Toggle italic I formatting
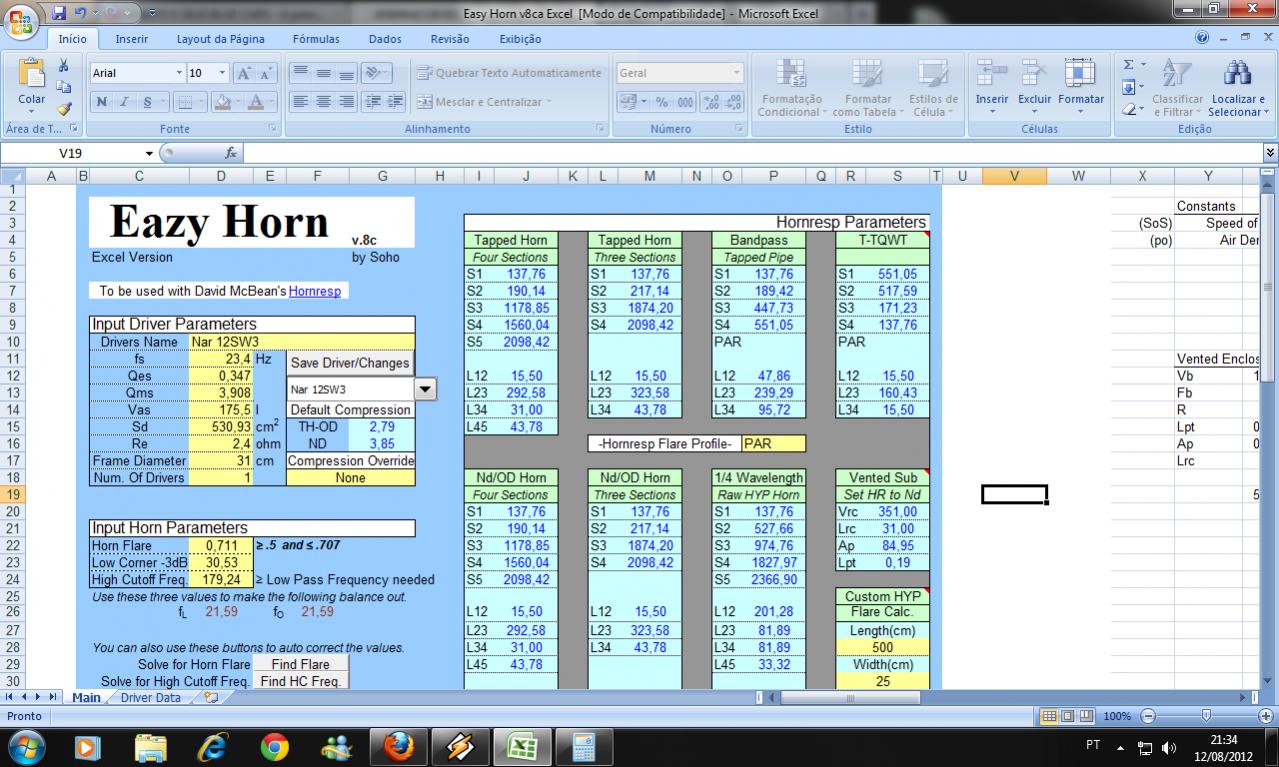The image size is (1279, 767). 126,101
